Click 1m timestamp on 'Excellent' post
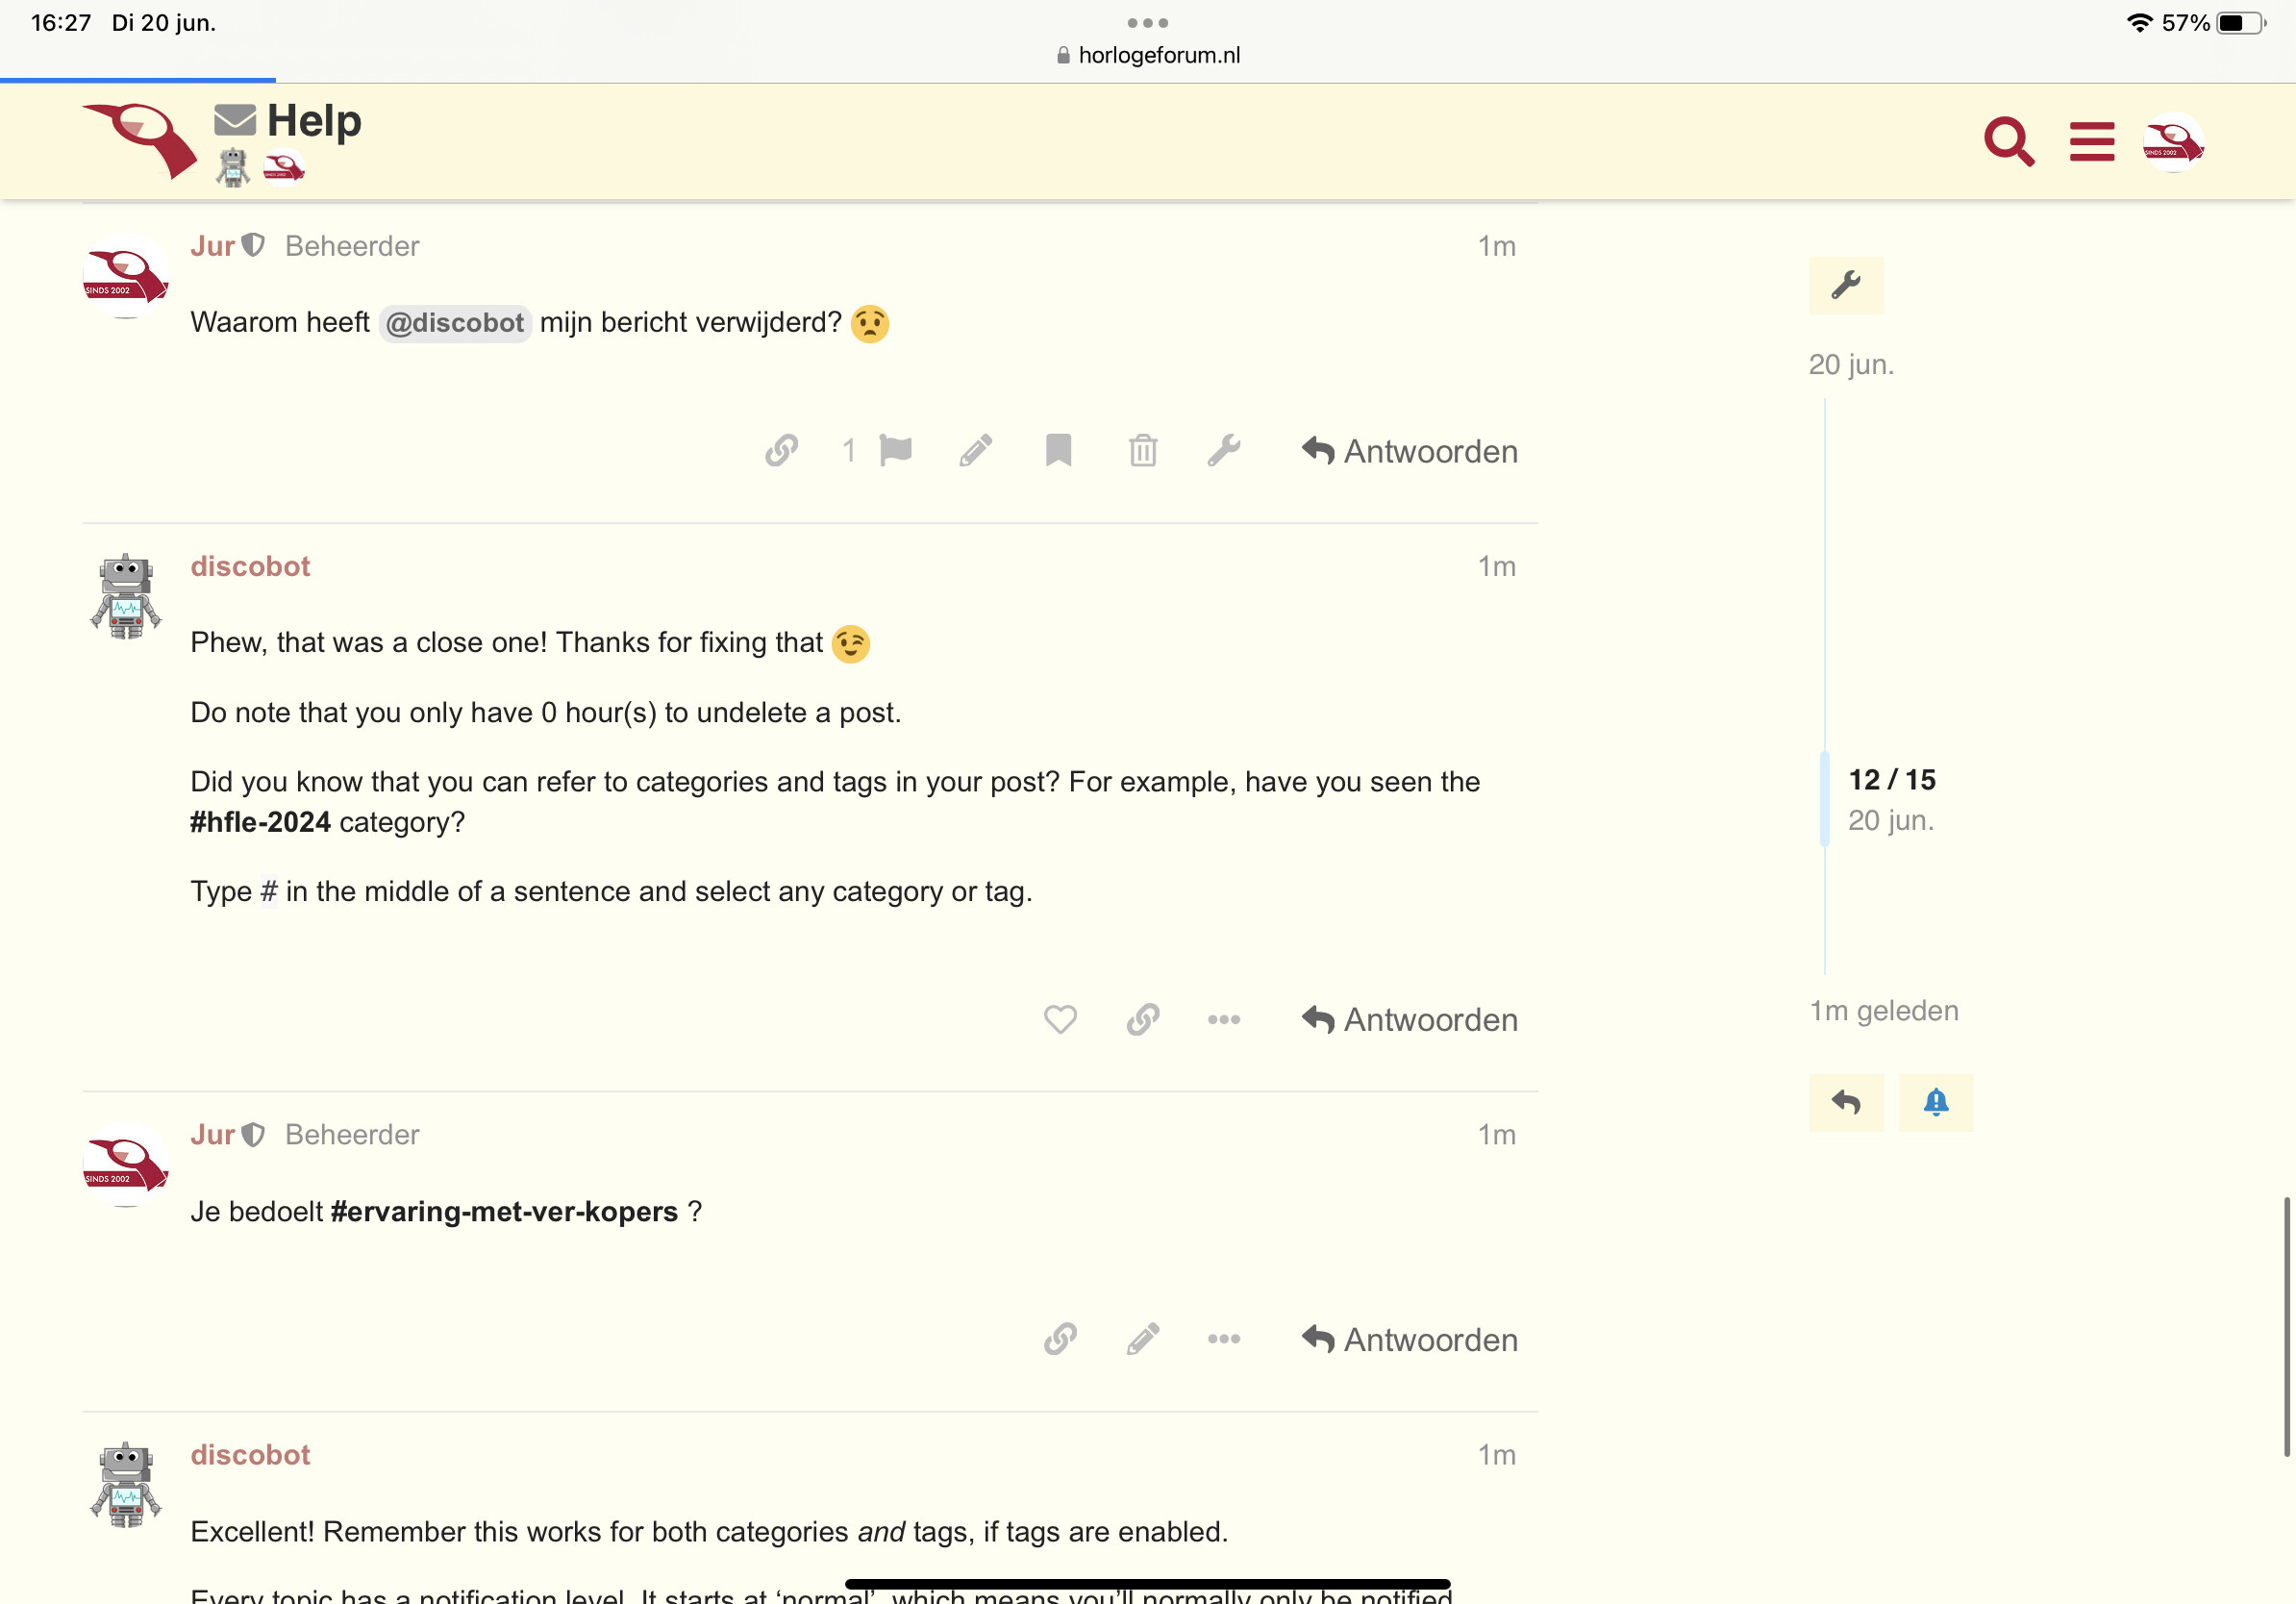Image resolution: width=2296 pixels, height=1604 pixels. point(1496,1454)
